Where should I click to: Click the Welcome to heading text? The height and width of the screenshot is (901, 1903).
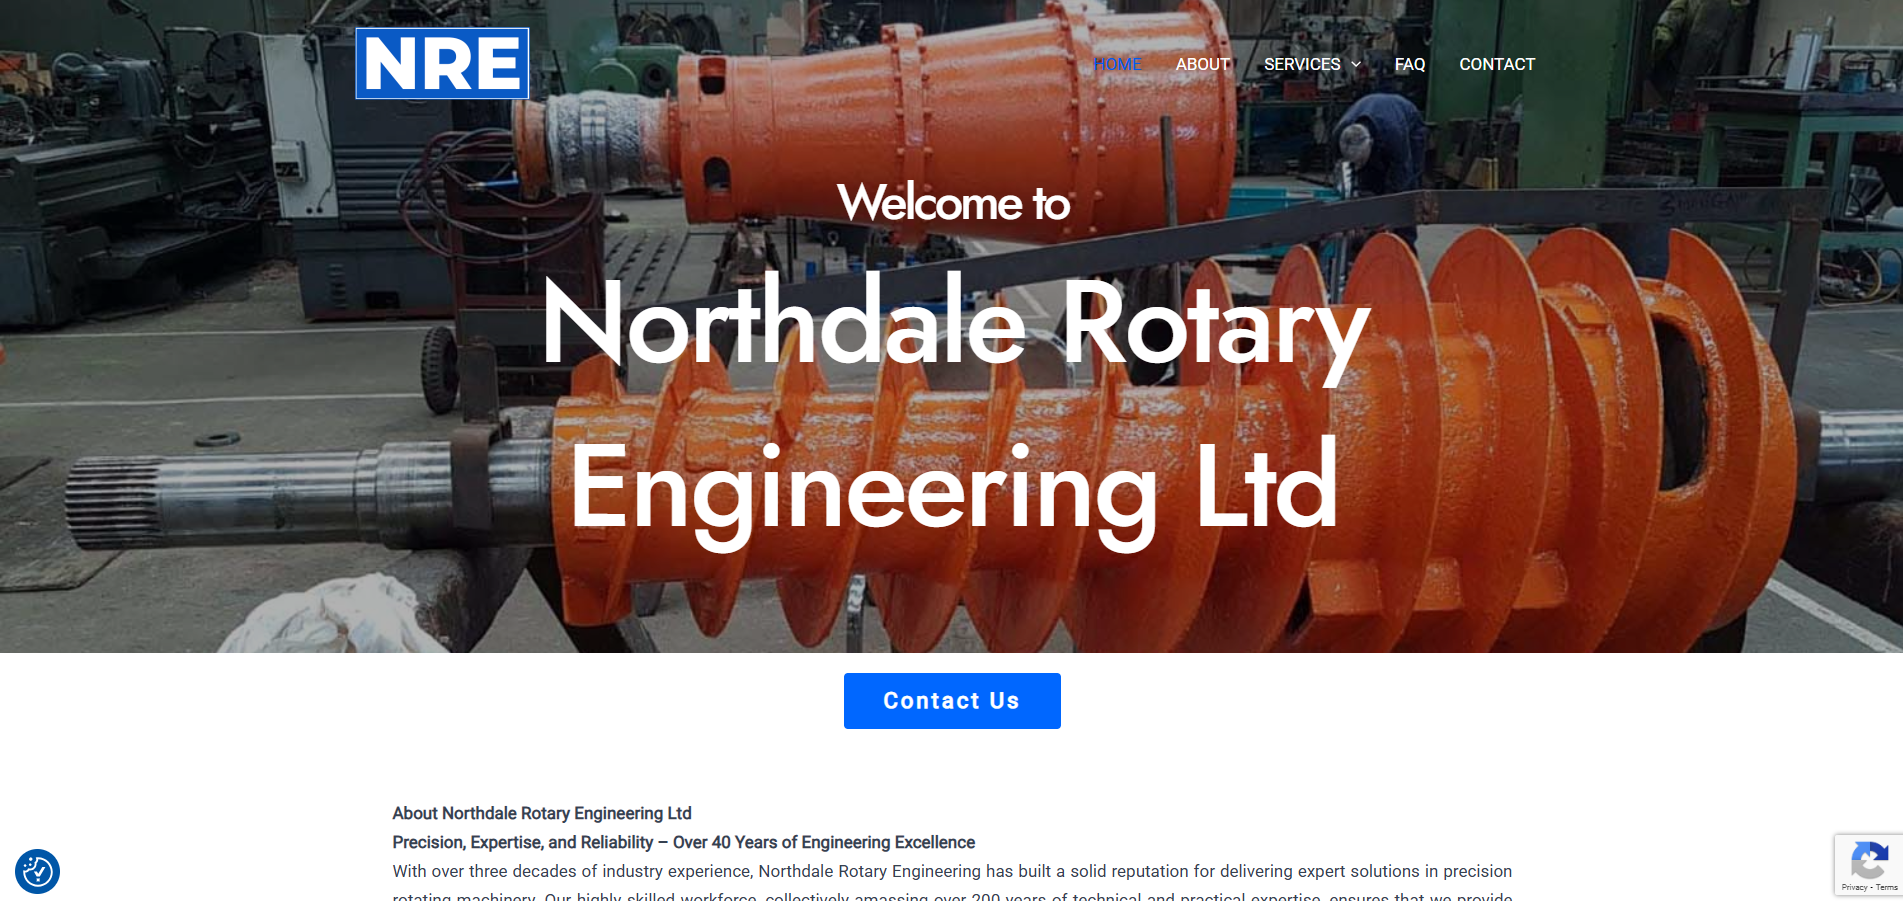953,203
